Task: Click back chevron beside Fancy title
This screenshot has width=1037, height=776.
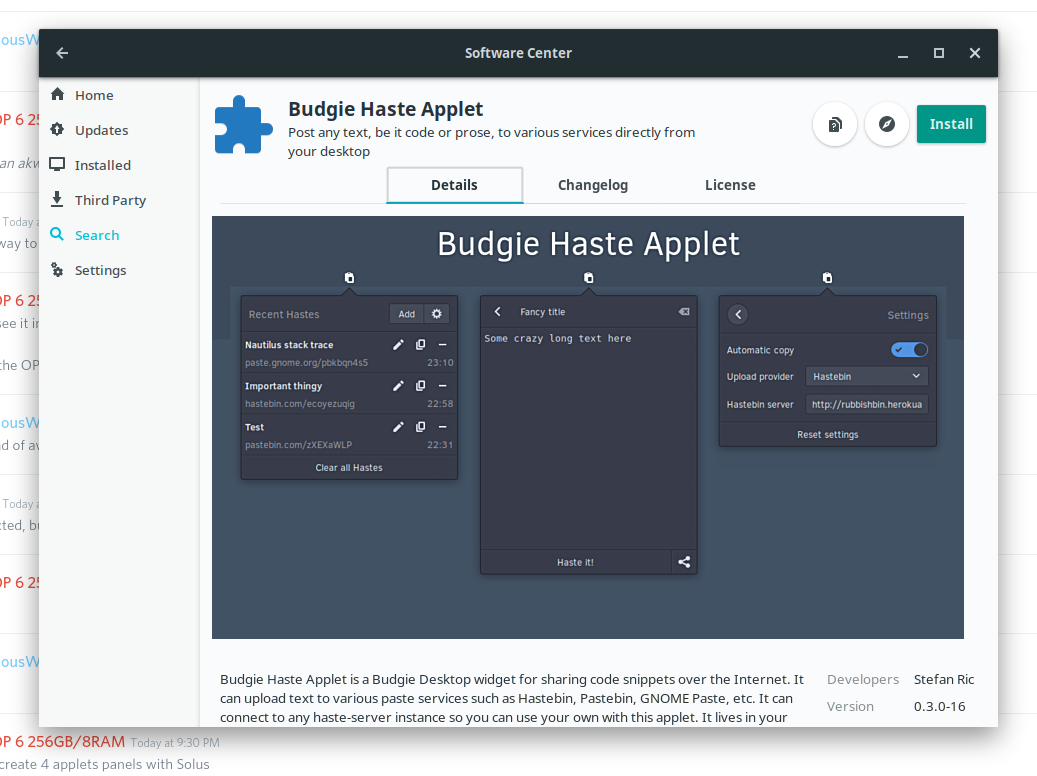Action: click(497, 312)
